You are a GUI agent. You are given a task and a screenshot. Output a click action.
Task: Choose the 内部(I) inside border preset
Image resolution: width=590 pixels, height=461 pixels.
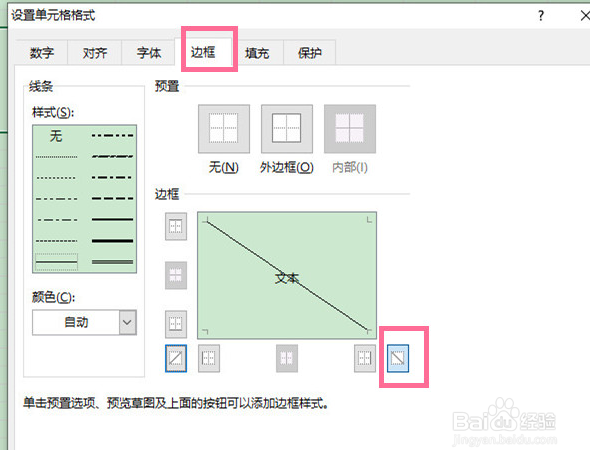350,129
